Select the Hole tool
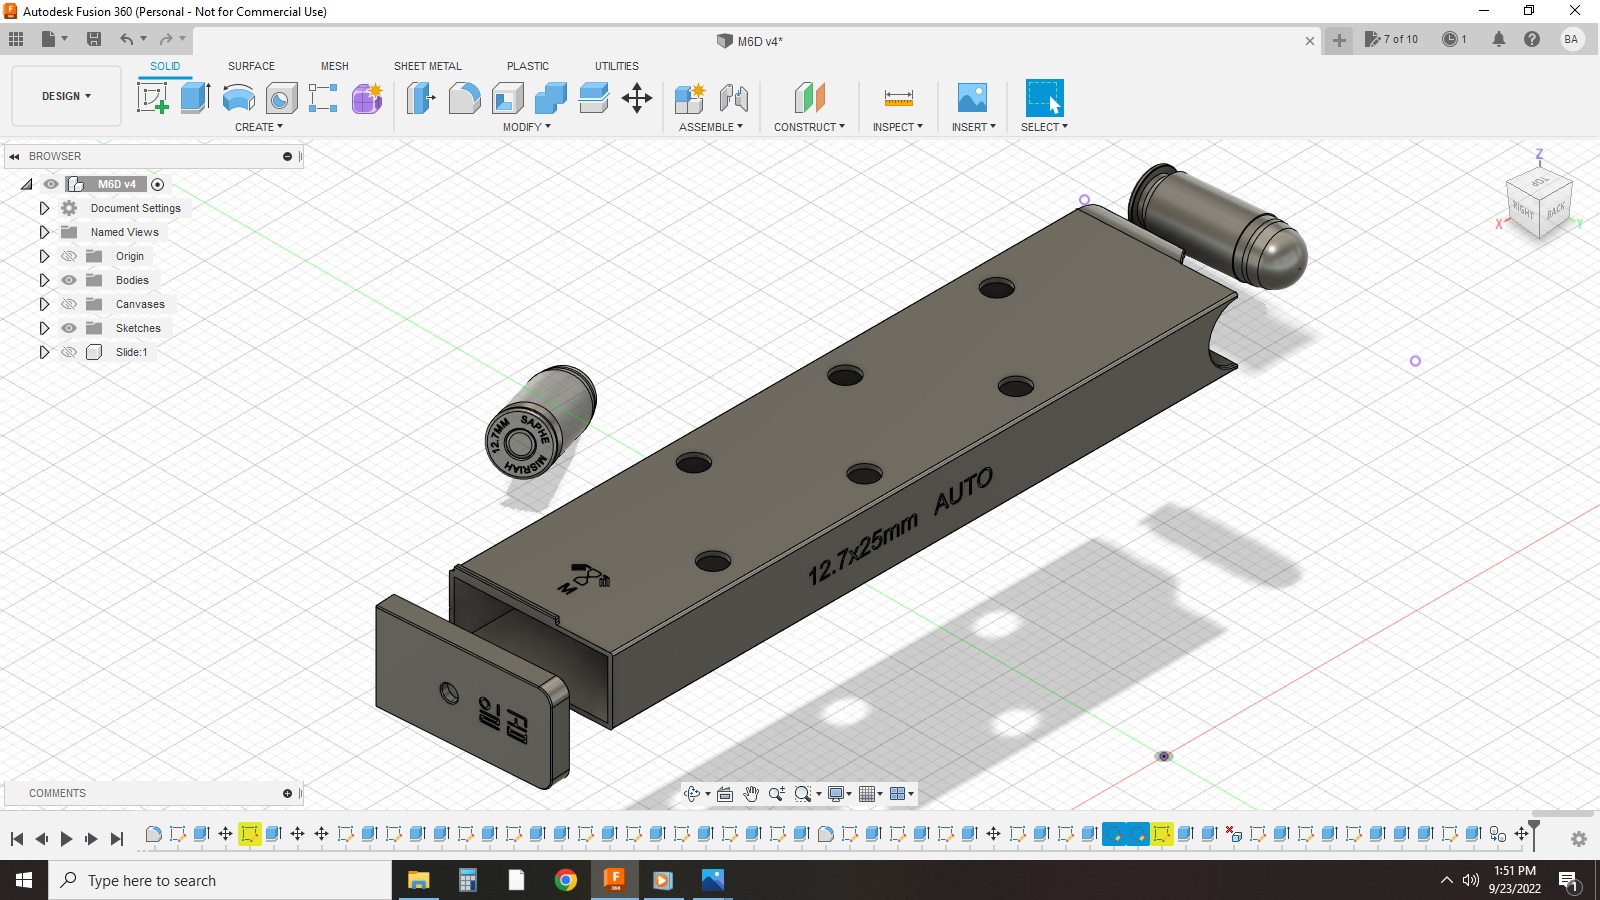 (x=281, y=98)
